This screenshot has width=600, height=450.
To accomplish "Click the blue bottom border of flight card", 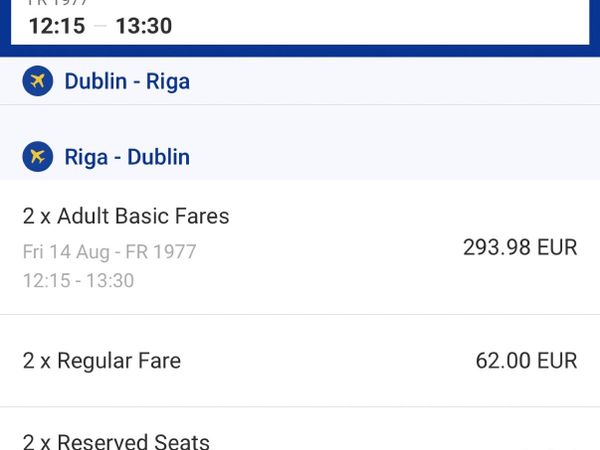I will pyautogui.click(x=300, y=51).
